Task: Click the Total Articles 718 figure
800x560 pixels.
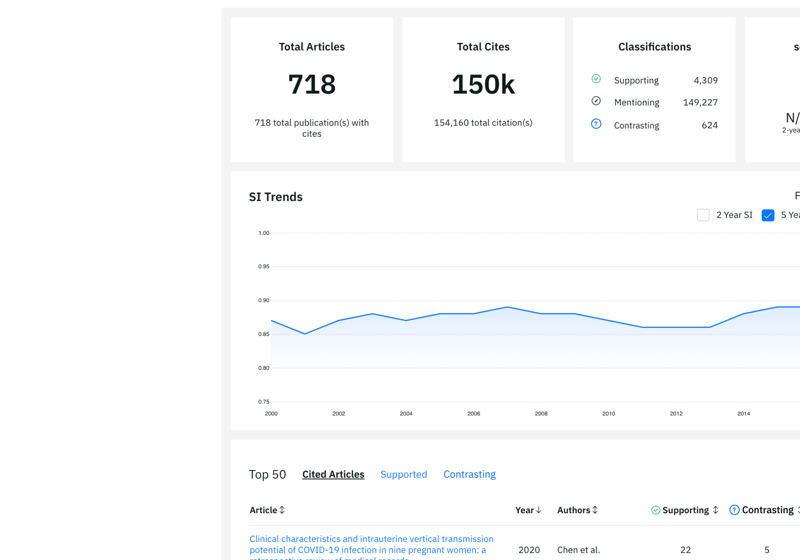Action: point(312,85)
